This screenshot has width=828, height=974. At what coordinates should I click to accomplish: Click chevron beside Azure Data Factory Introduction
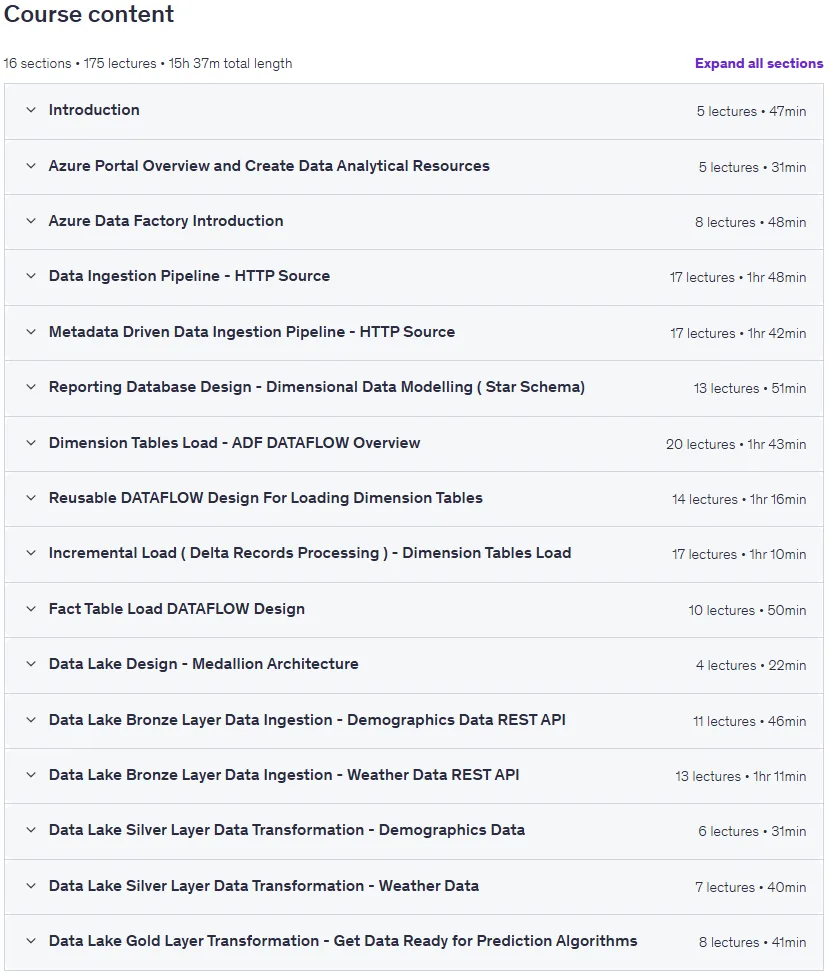pyautogui.click(x=31, y=221)
